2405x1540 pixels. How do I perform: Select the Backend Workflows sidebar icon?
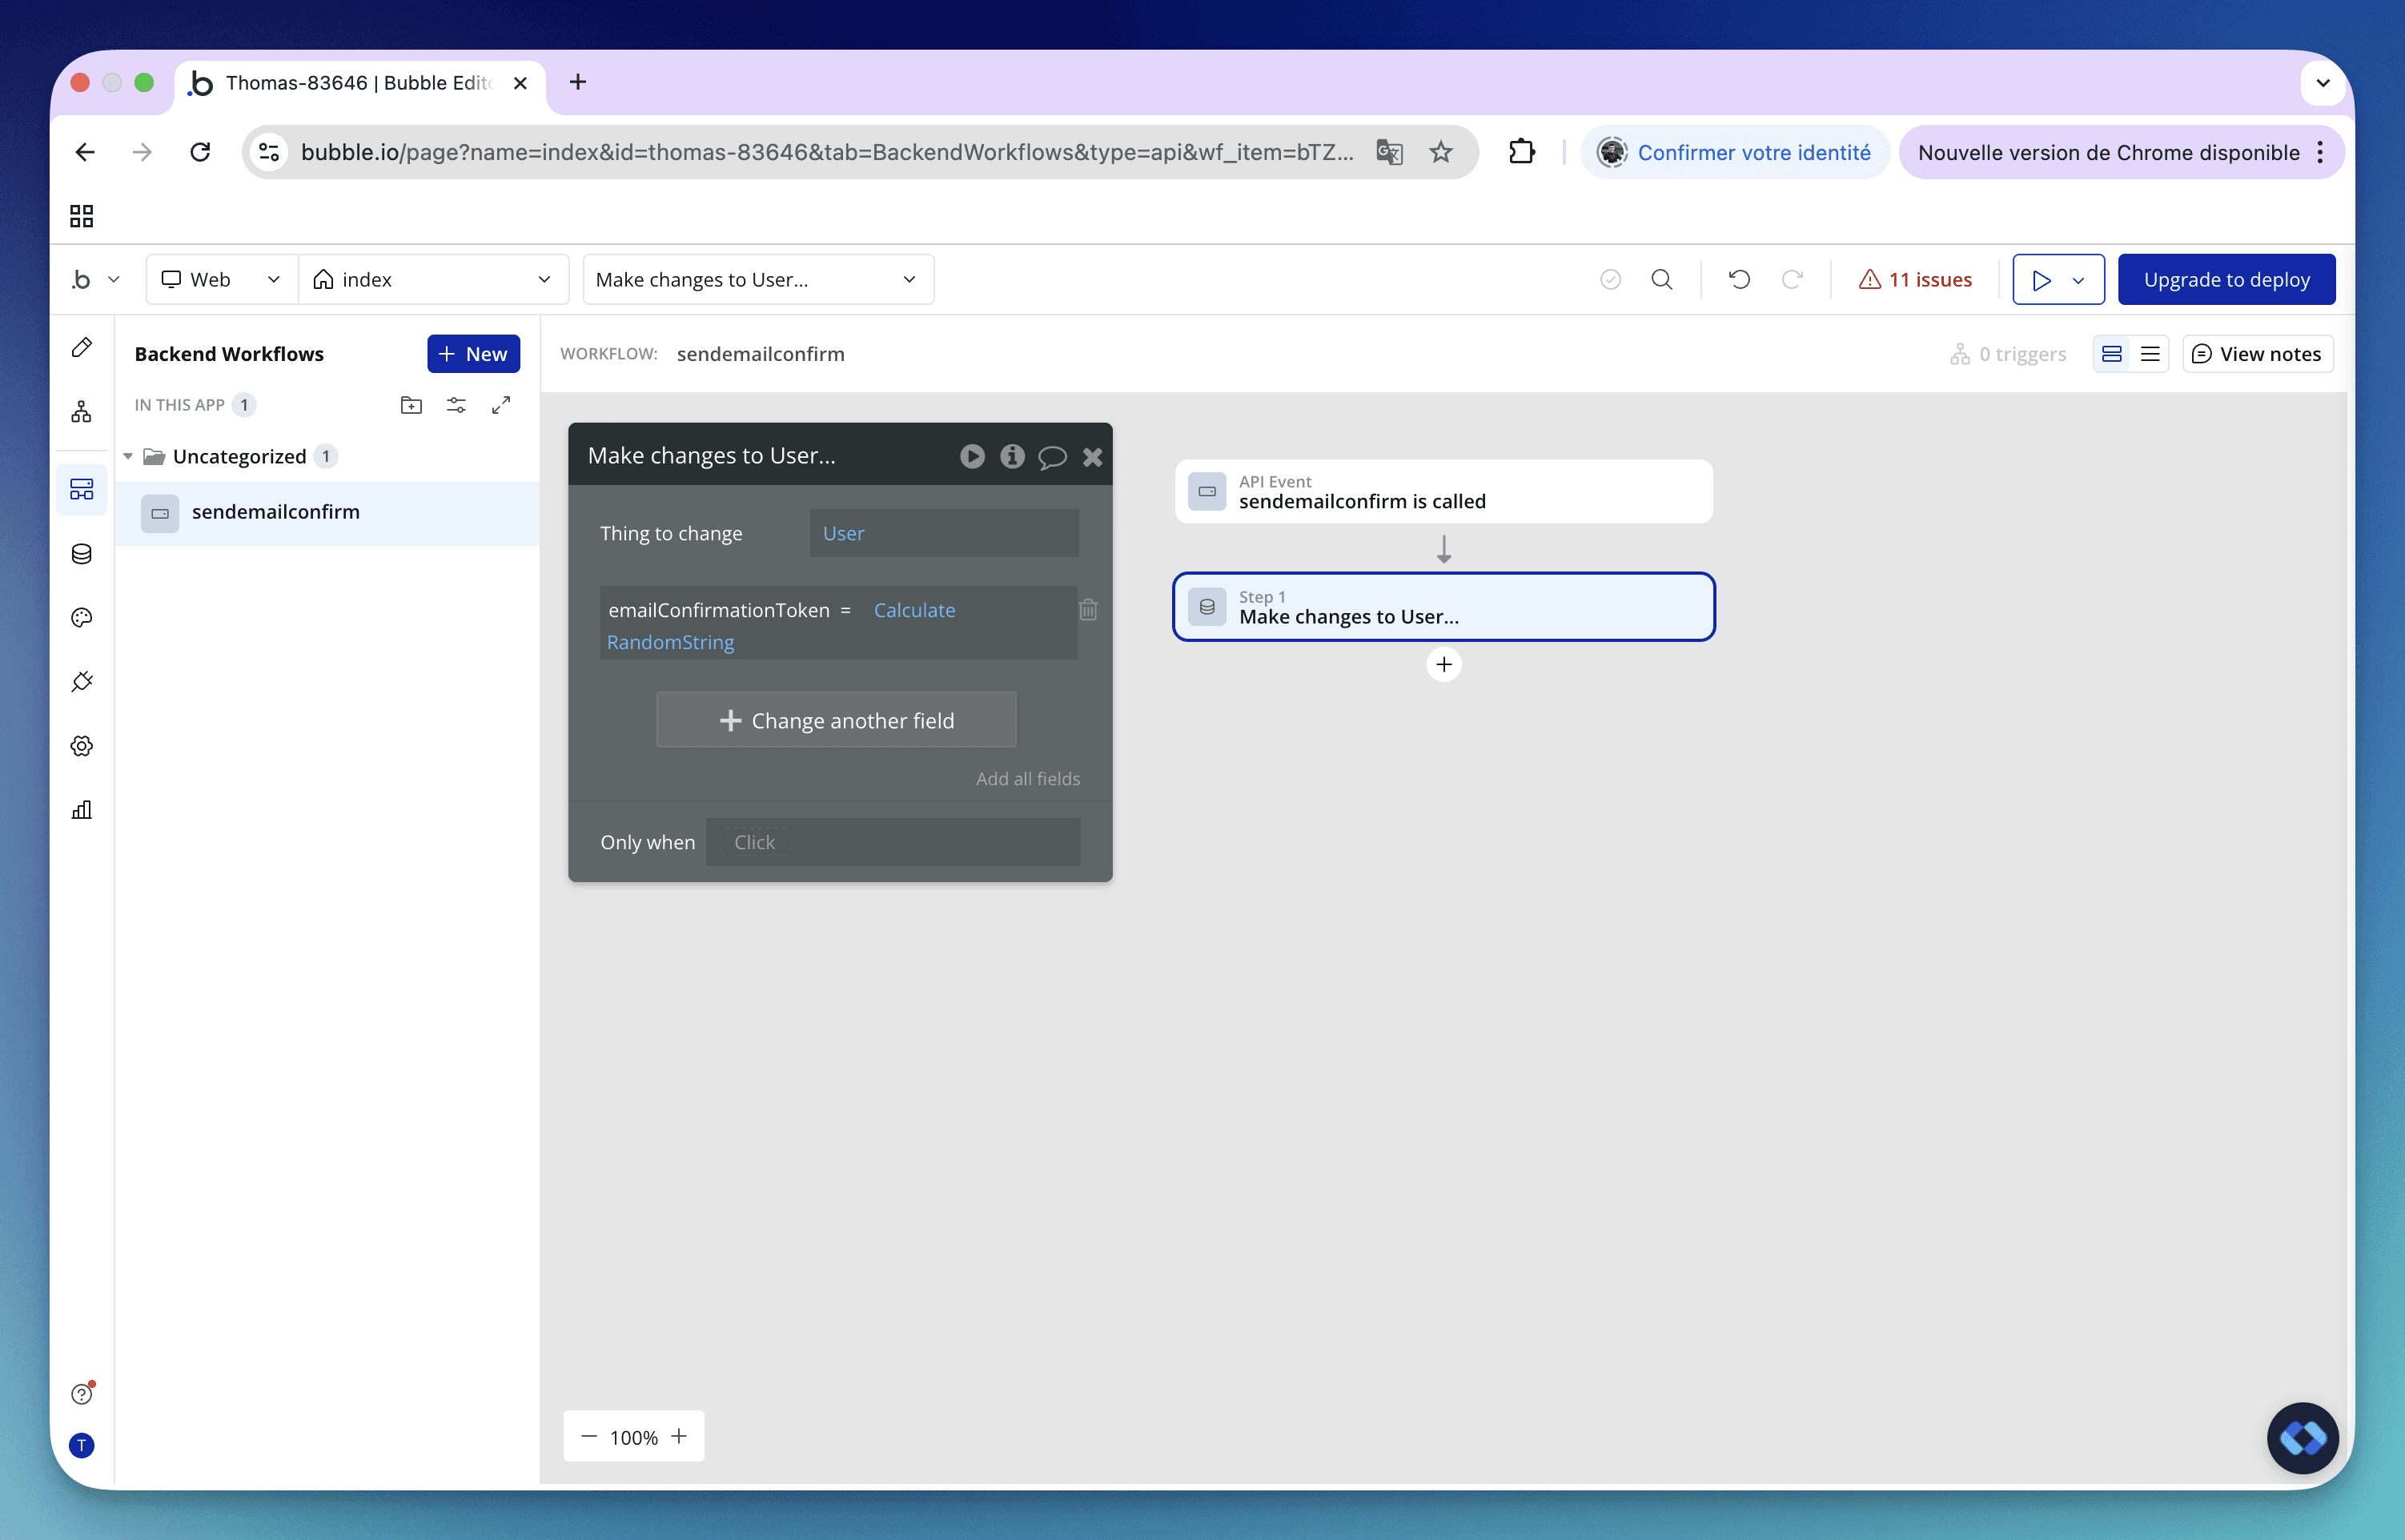82,489
